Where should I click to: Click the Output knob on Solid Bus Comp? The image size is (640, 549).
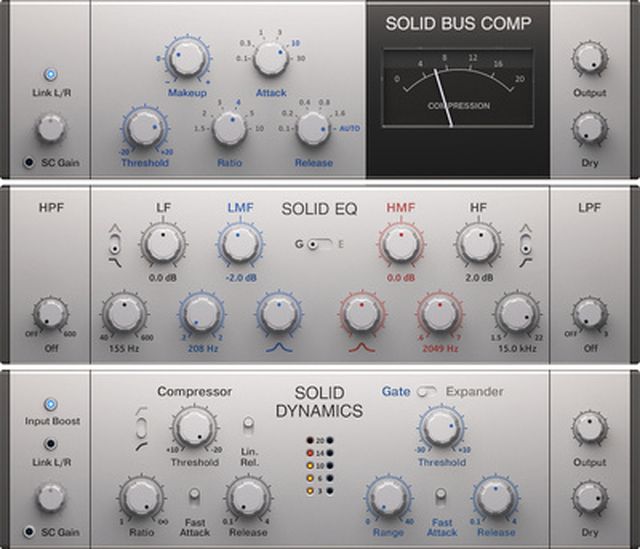[589, 59]
